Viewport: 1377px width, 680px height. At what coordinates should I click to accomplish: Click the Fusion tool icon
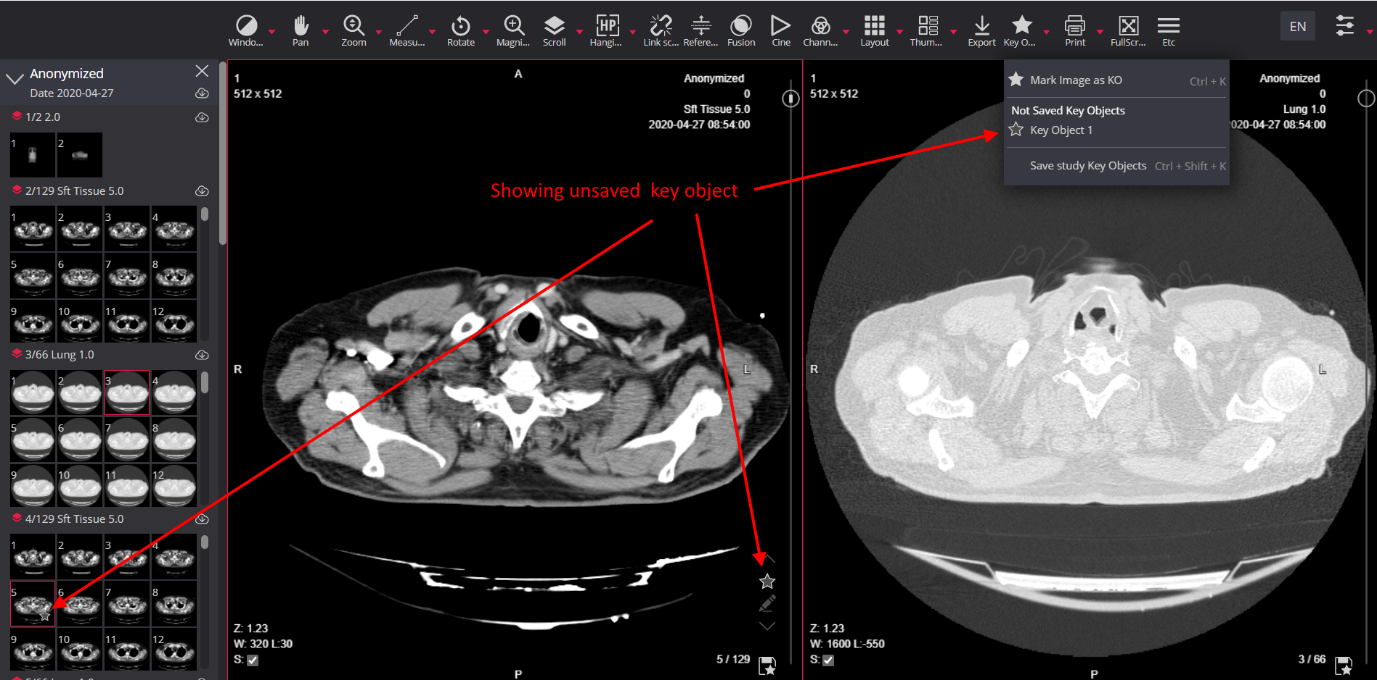(x=741, y=25)
